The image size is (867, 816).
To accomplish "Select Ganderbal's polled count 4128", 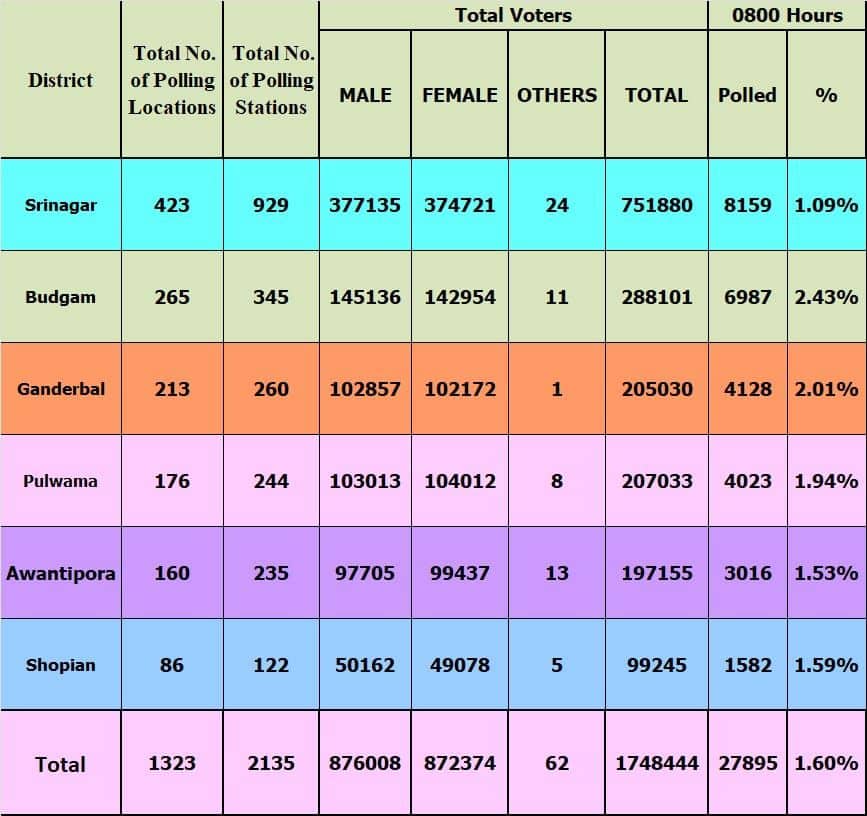I will coord(747,389).
